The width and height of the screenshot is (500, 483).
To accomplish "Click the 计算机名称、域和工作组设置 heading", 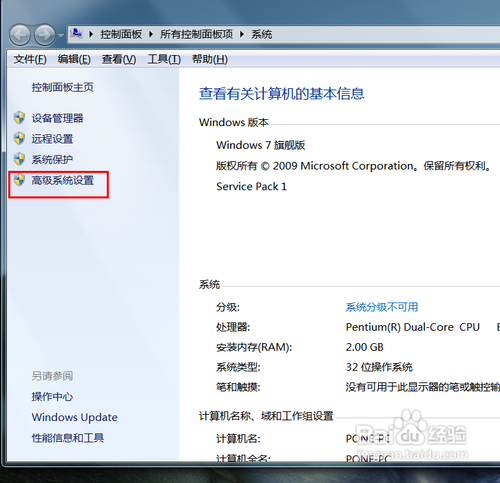I will [266, 416].
